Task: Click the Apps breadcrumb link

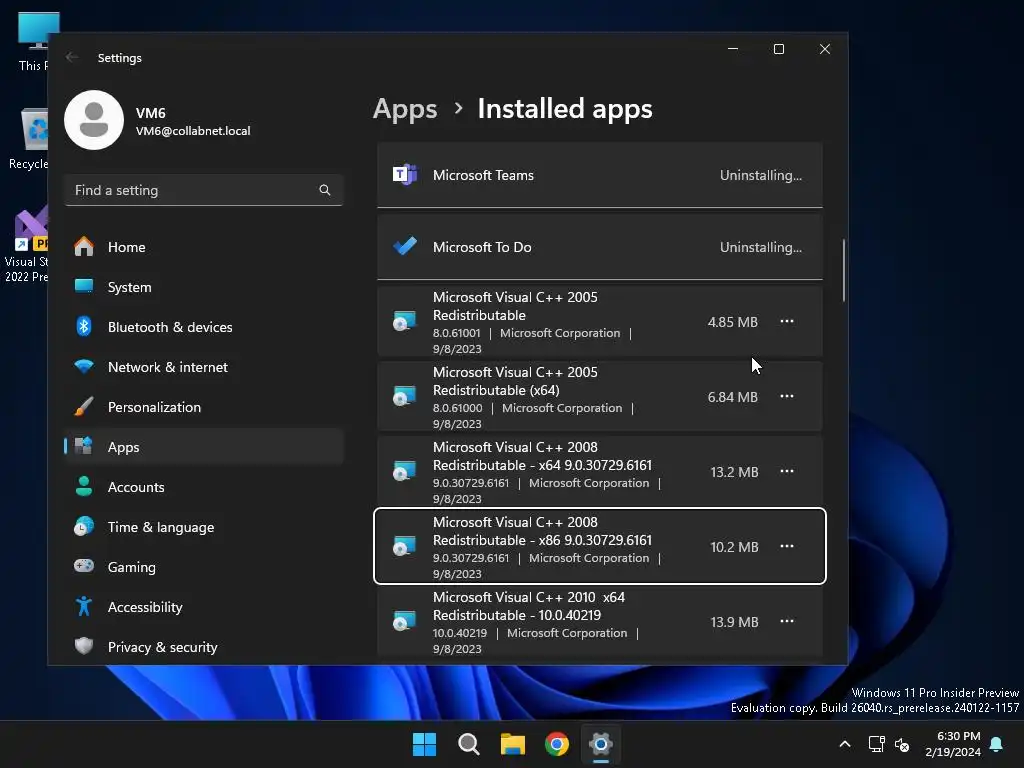Action: click(405, 109)
